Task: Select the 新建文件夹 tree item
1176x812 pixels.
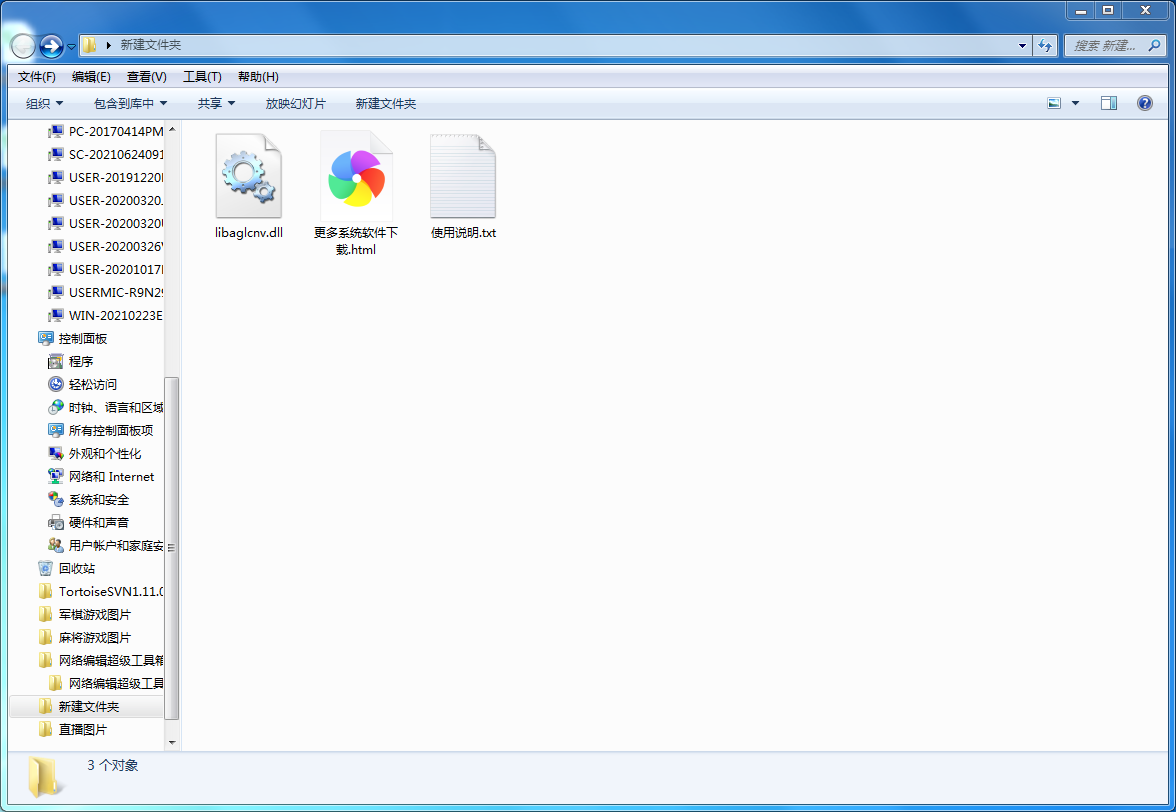Action: (x=86, y=706)
